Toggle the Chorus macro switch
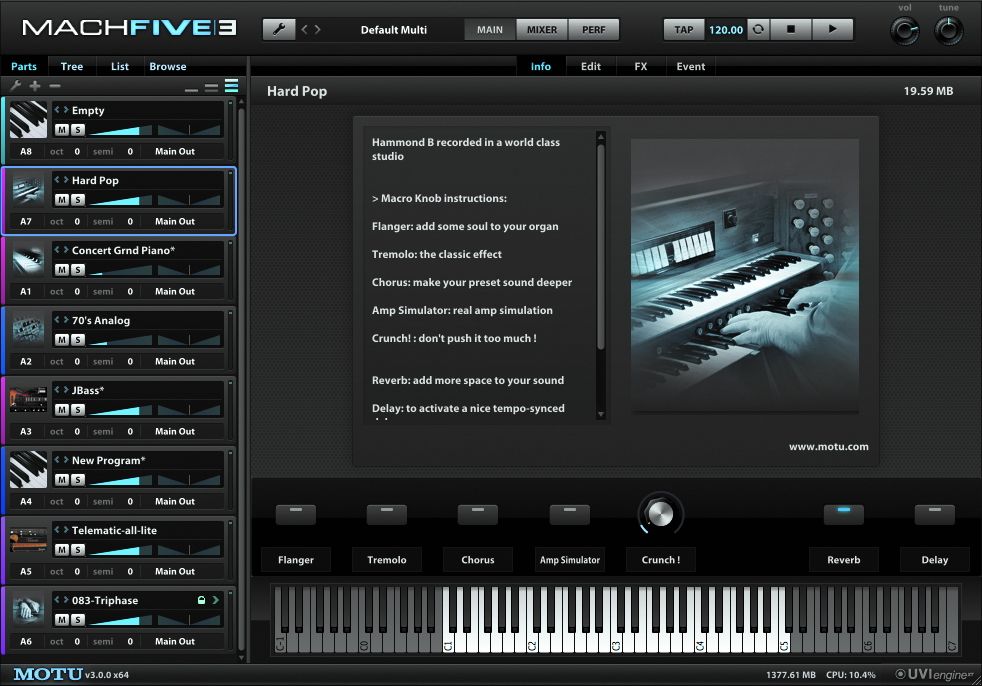The image size is (982, 686). pyautogui.click(x=478, y=514)
